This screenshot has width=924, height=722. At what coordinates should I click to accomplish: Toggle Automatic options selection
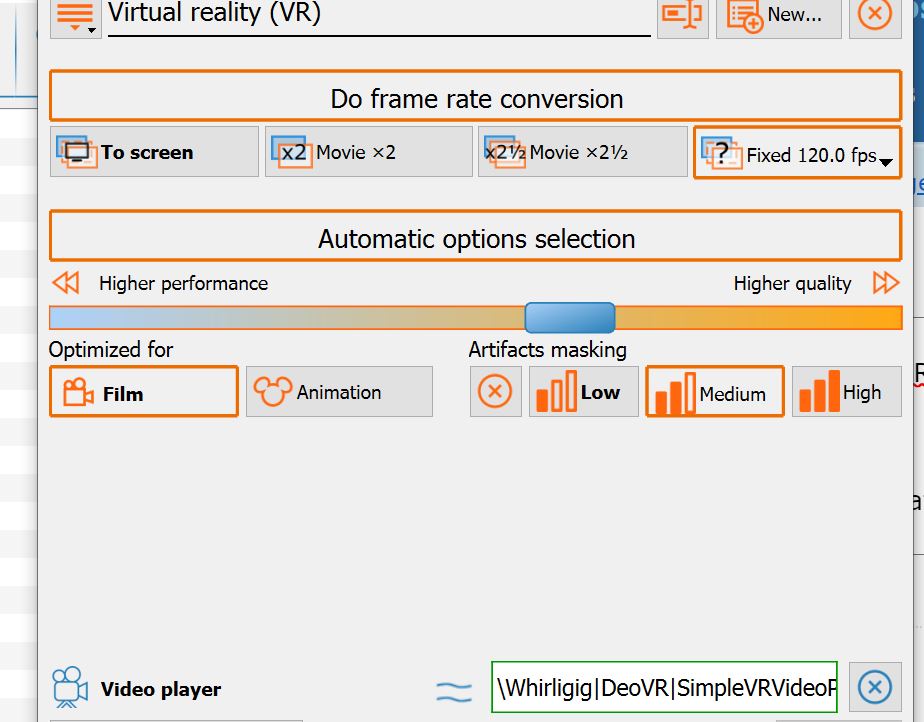(476, 239)
